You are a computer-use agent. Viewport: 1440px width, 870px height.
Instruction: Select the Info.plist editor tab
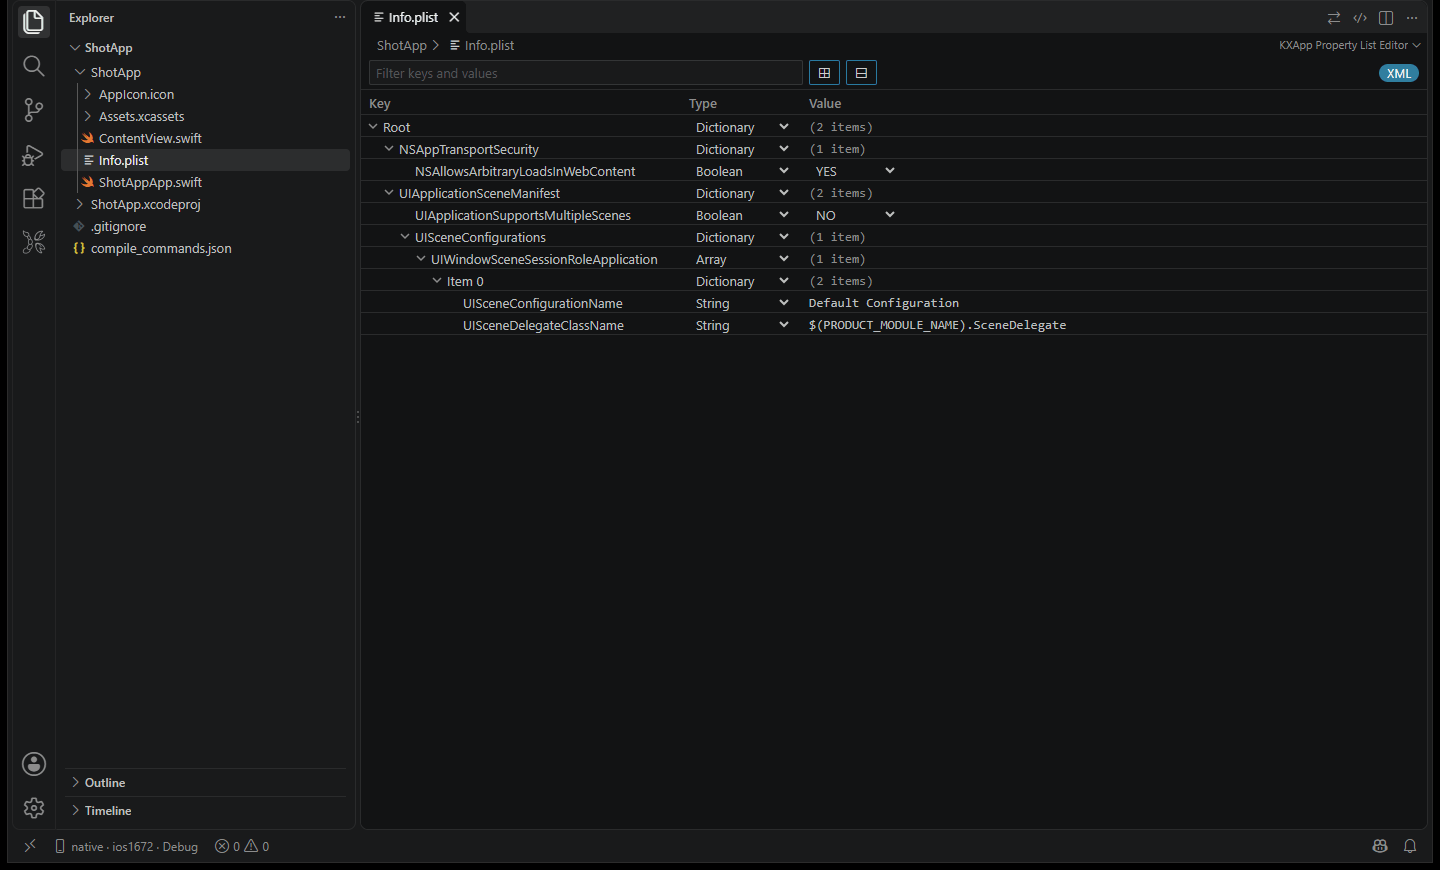(x=413, y=17)
